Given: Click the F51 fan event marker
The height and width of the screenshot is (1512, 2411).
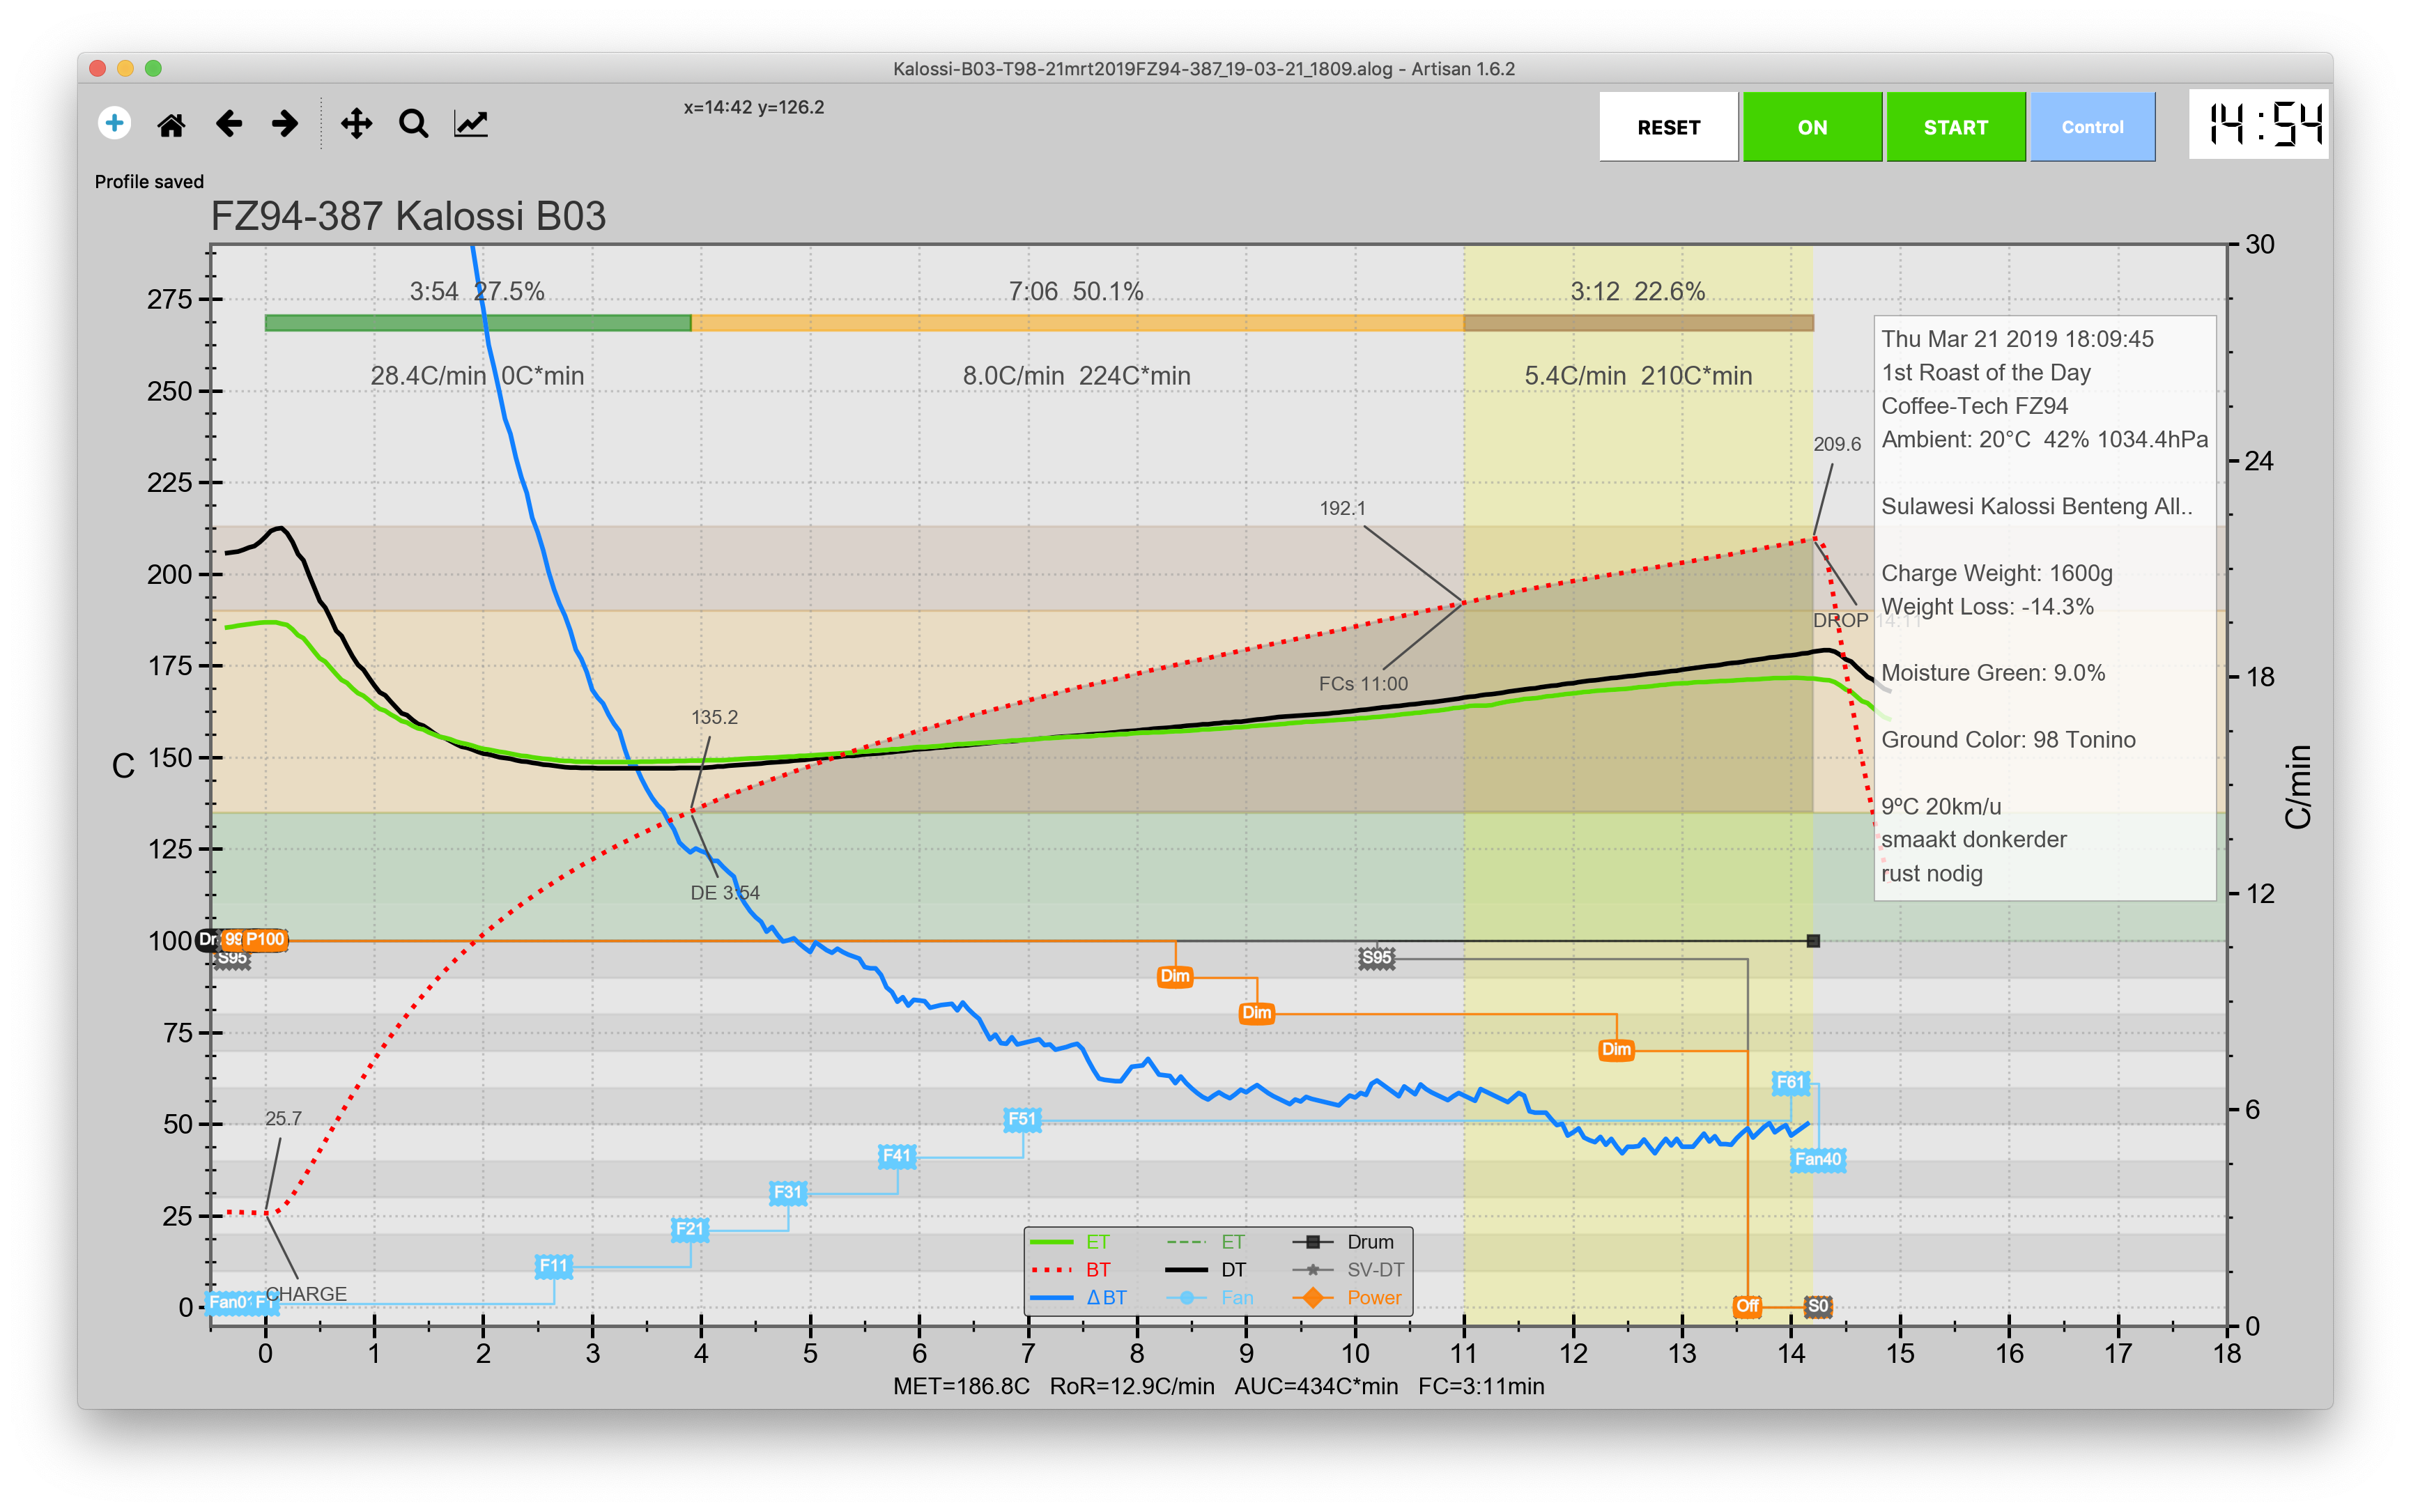Looking at the screenshot, I should [1022, 1119].
